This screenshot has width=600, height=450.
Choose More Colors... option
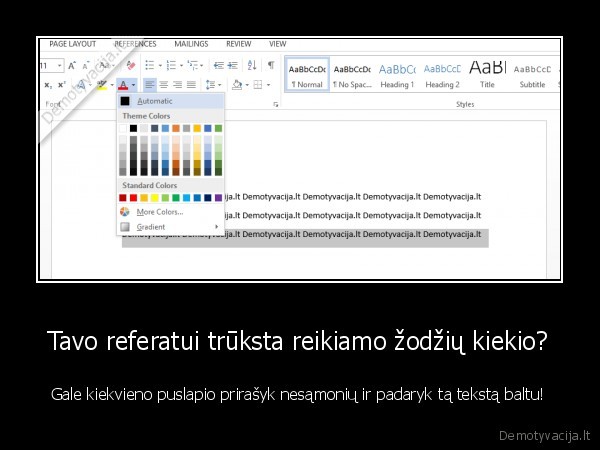159,212
